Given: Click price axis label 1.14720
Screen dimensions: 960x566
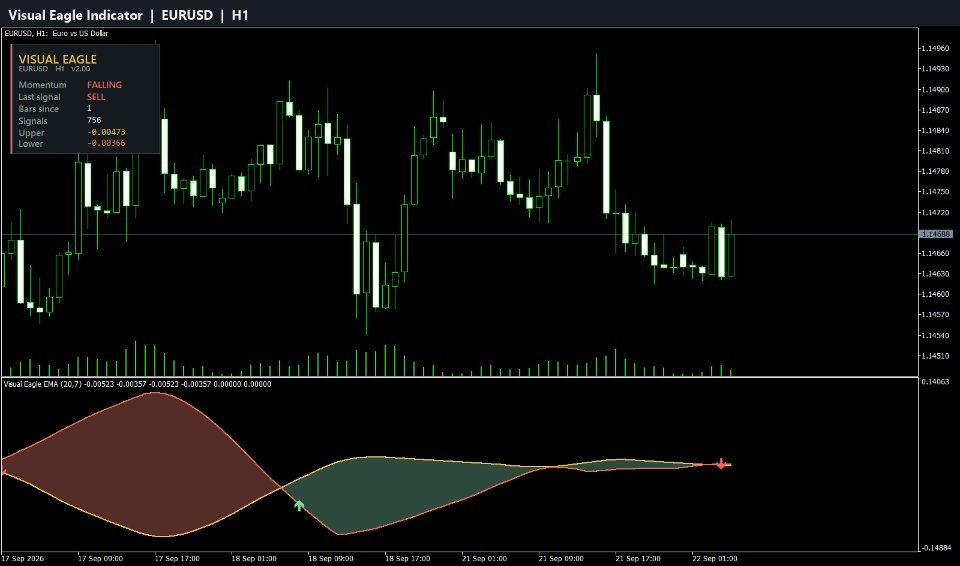Looking at the screenshot, I should pyautogui.click(x=936, y=213).
